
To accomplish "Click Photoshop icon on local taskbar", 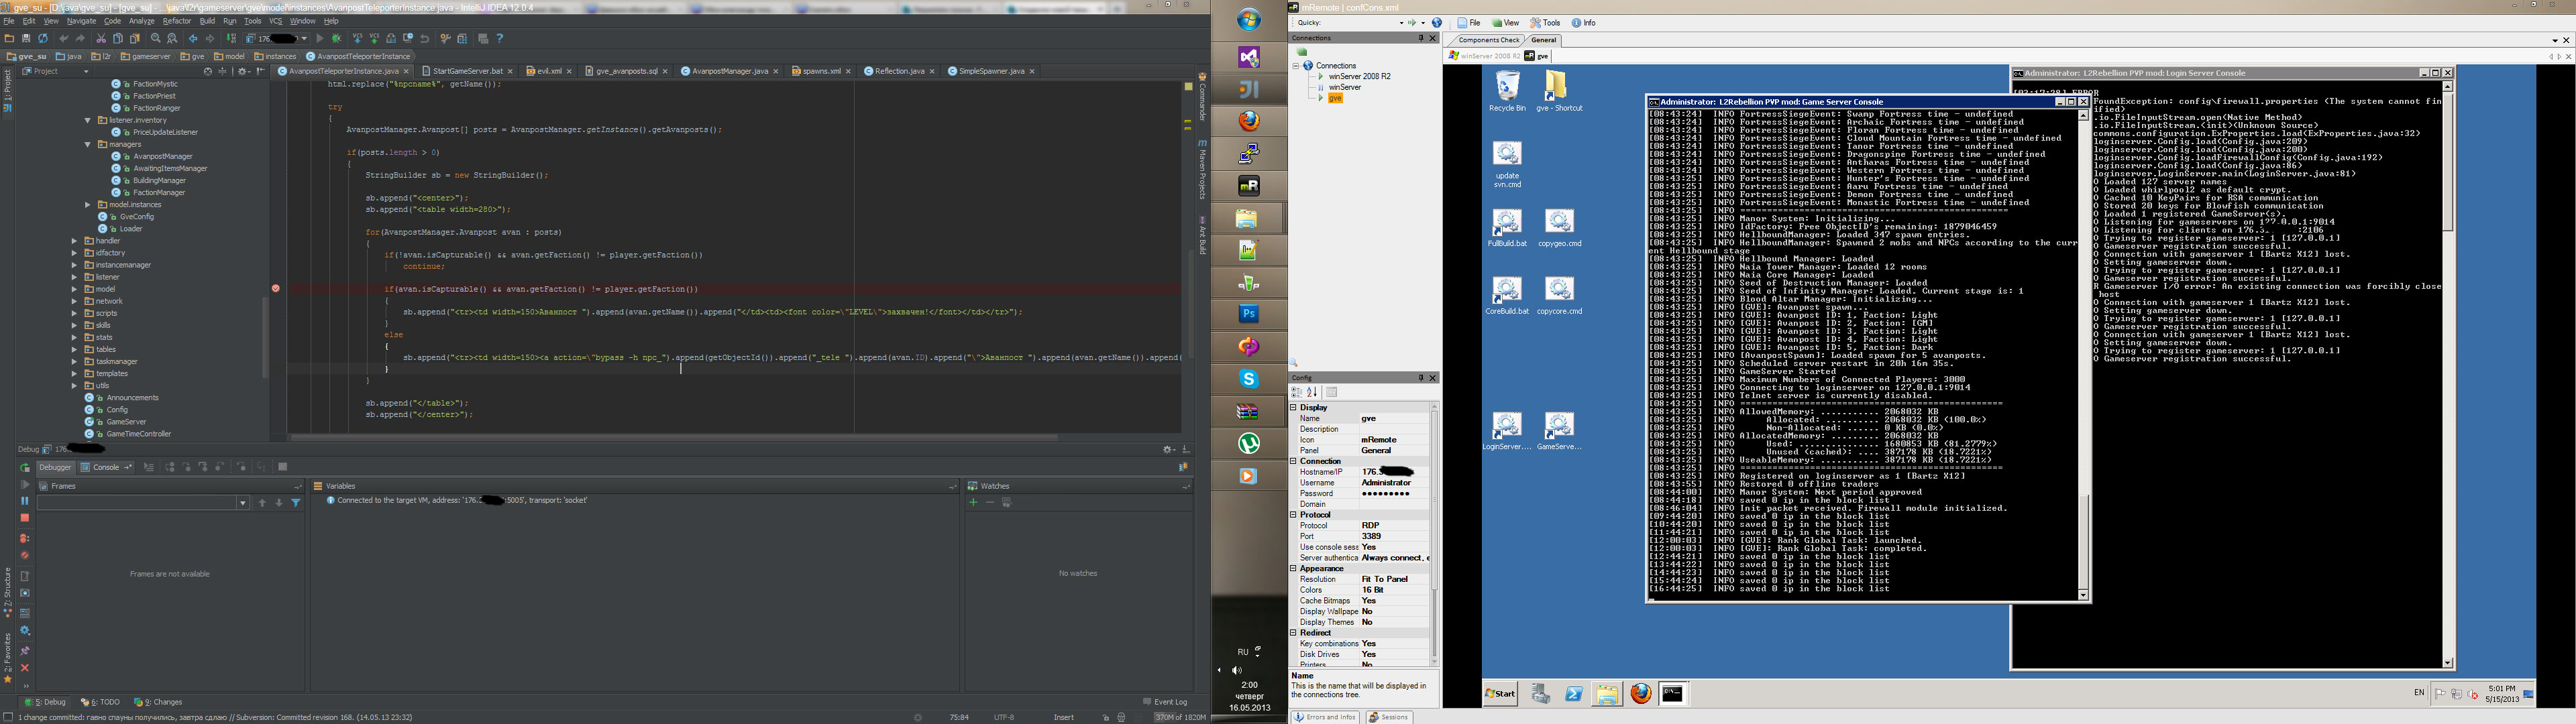I will click(x=1249, y=314).
